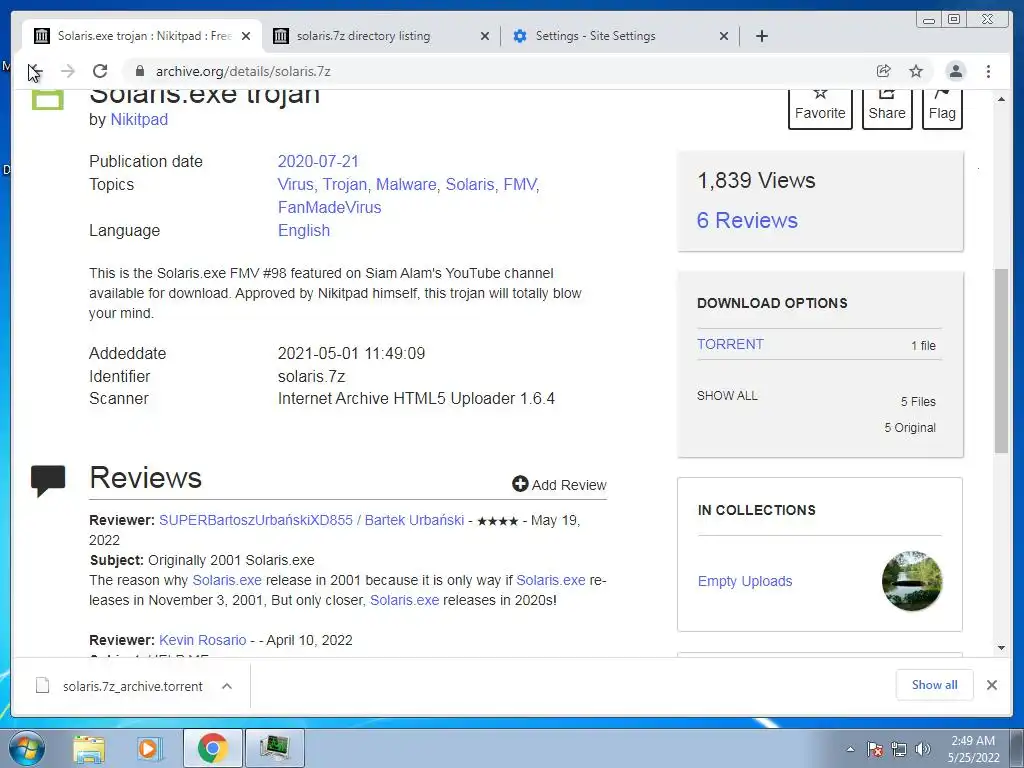Screen dimensions: 1024x768
Task: Open the Malware topic link
Action: click(x=406, y=184)
